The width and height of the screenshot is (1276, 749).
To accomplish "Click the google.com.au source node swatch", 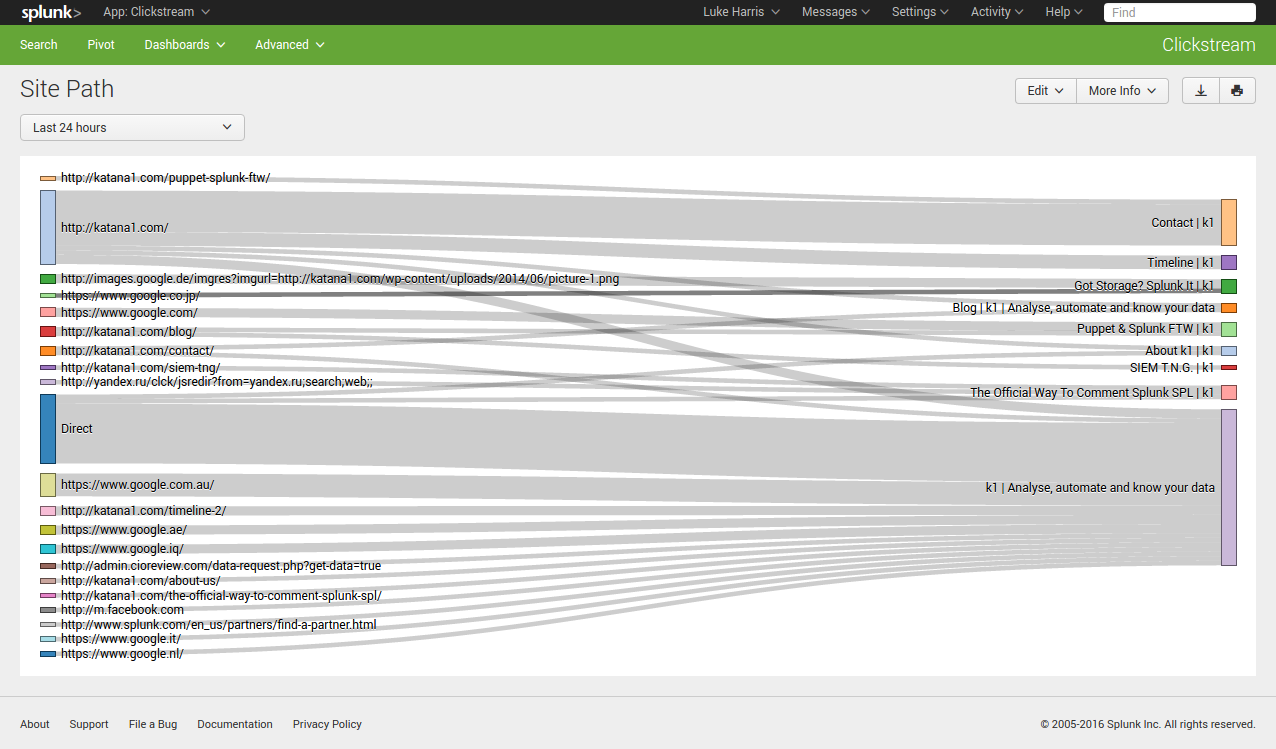I will click(x=48, y=485).
